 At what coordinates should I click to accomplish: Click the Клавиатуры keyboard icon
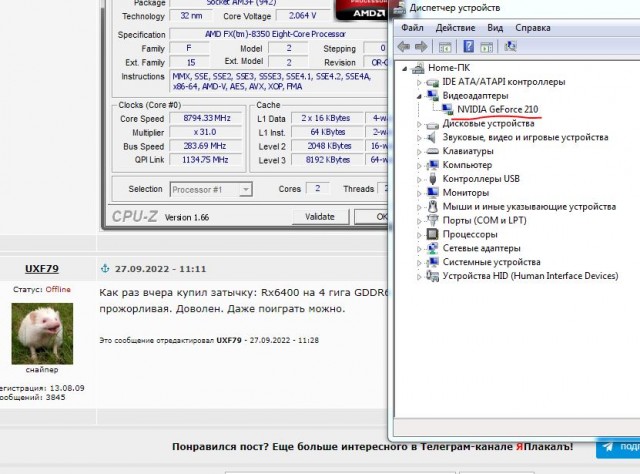[x=432, y=151]
